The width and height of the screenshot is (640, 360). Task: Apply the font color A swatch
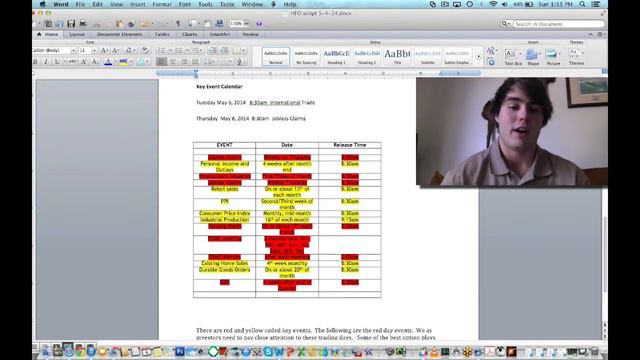108,62
